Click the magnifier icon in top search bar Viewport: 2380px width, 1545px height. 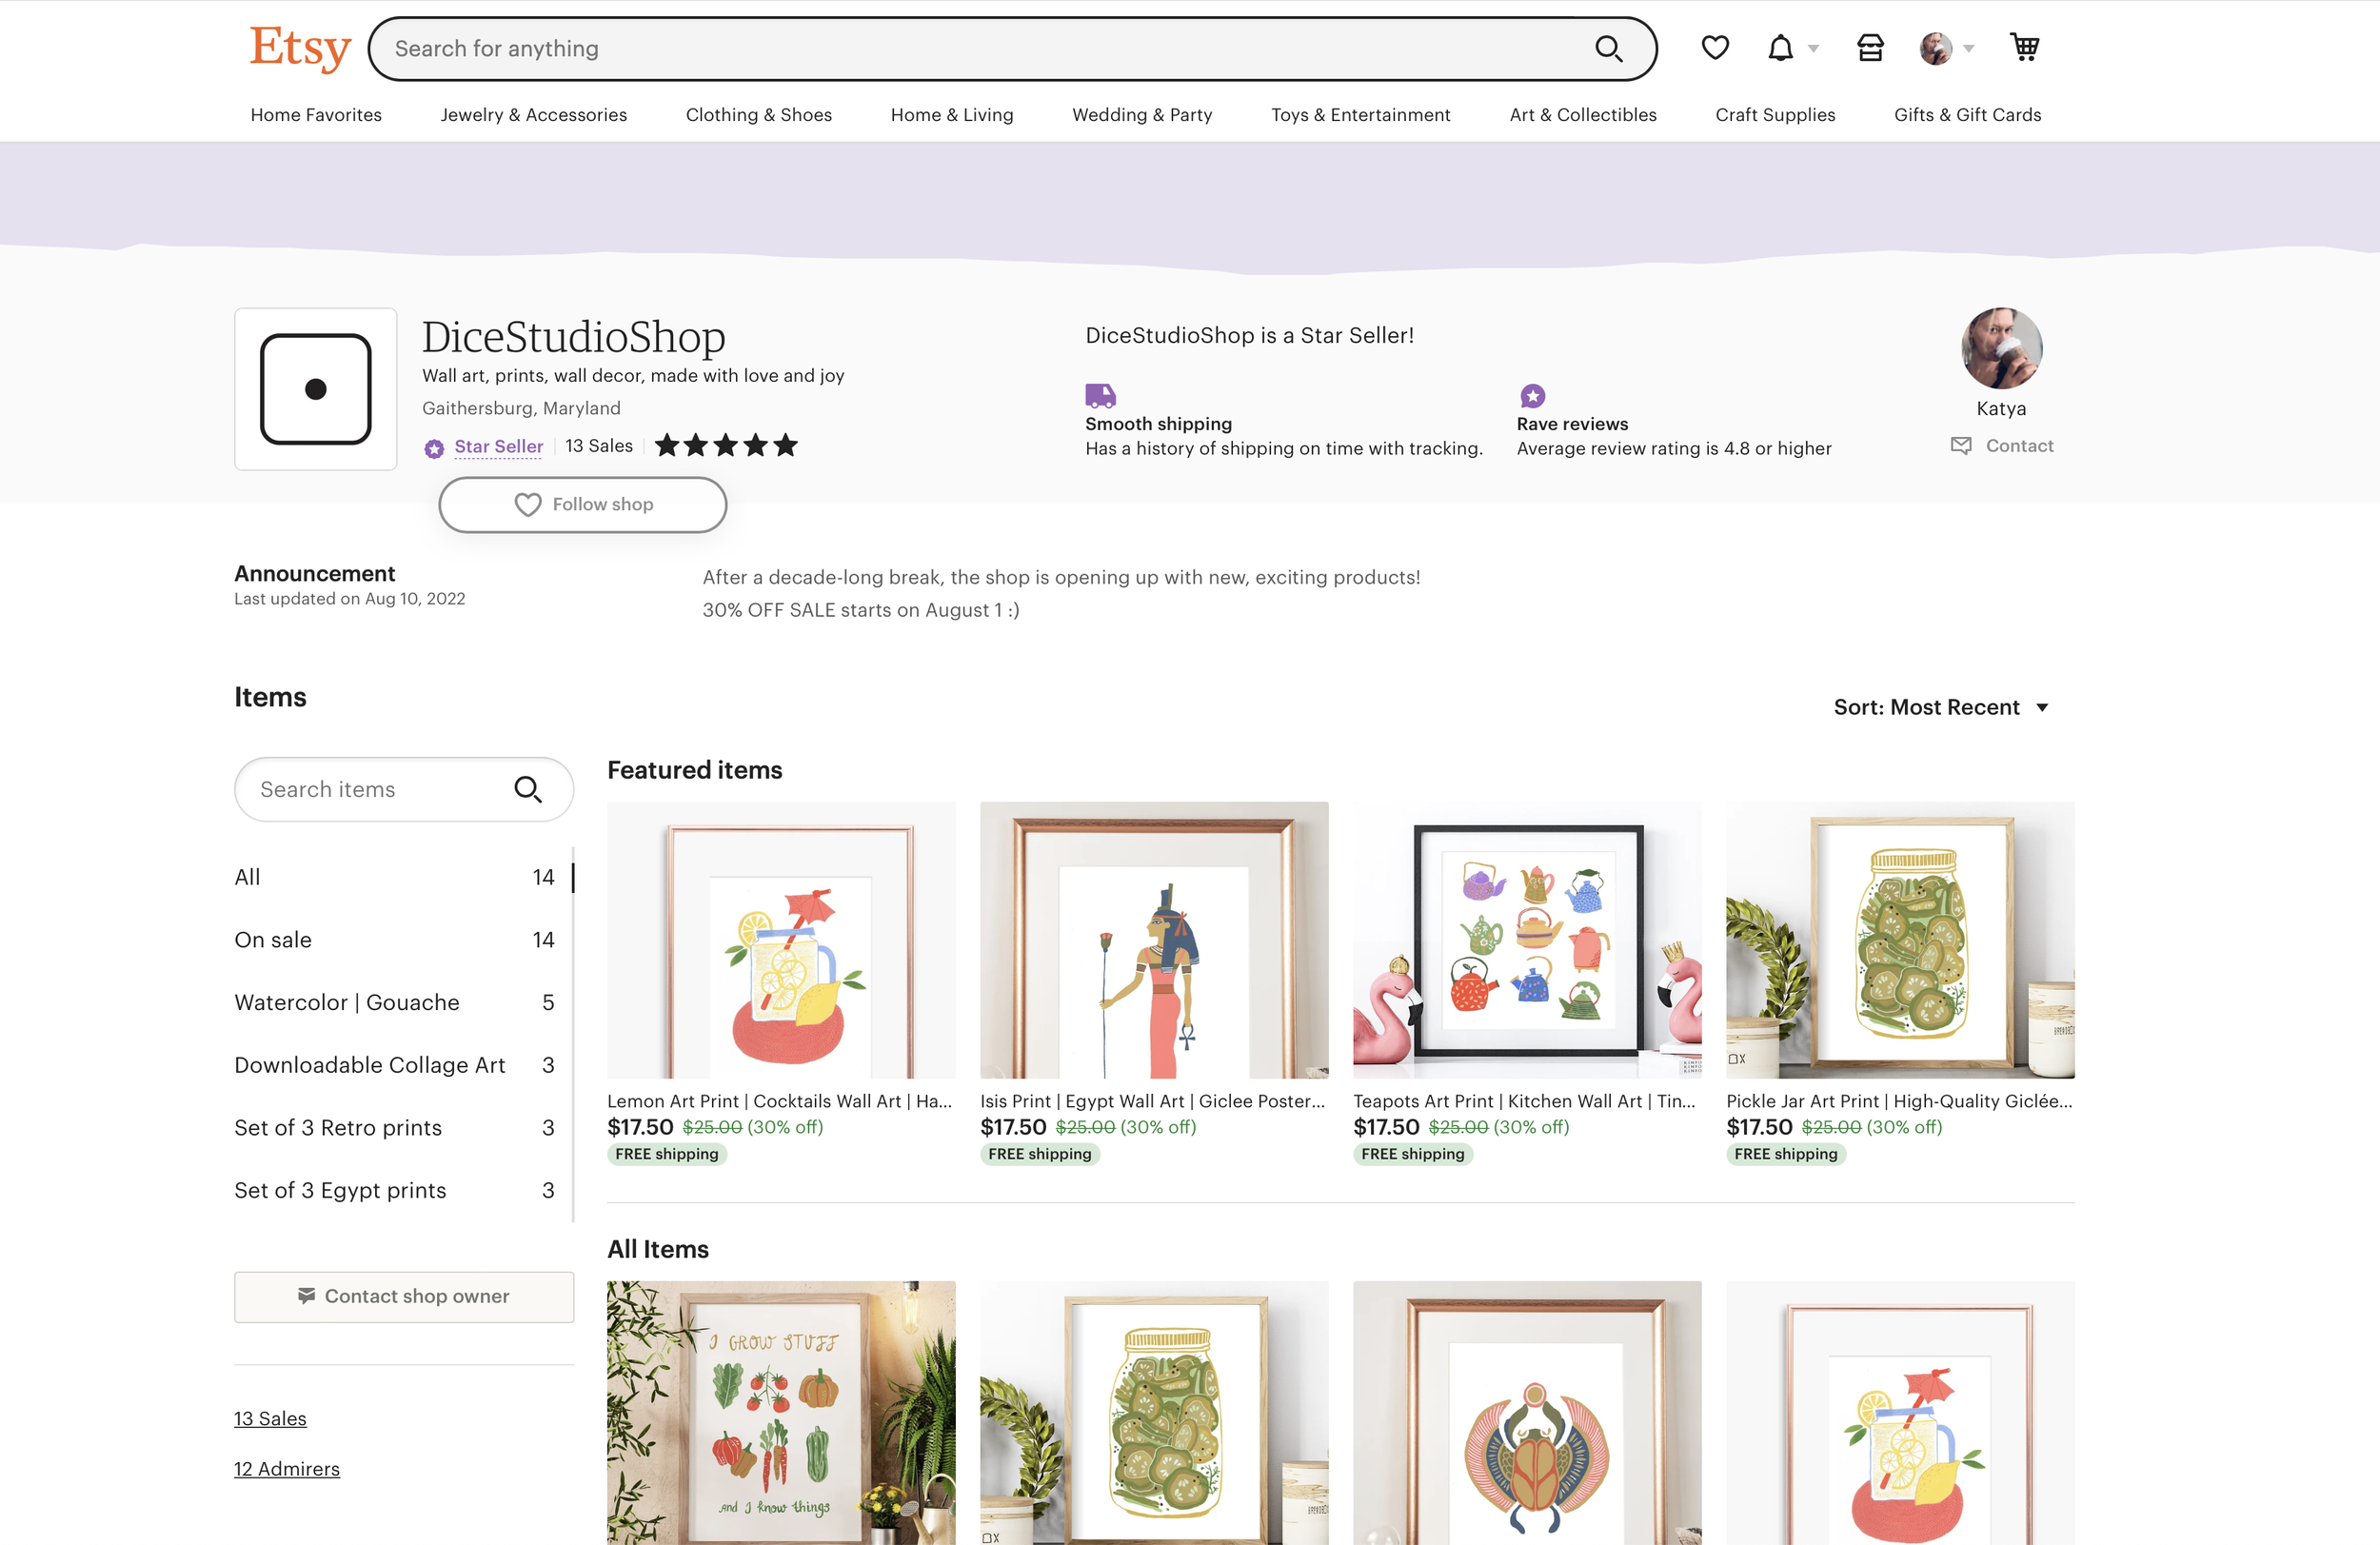coord(1608,48)
